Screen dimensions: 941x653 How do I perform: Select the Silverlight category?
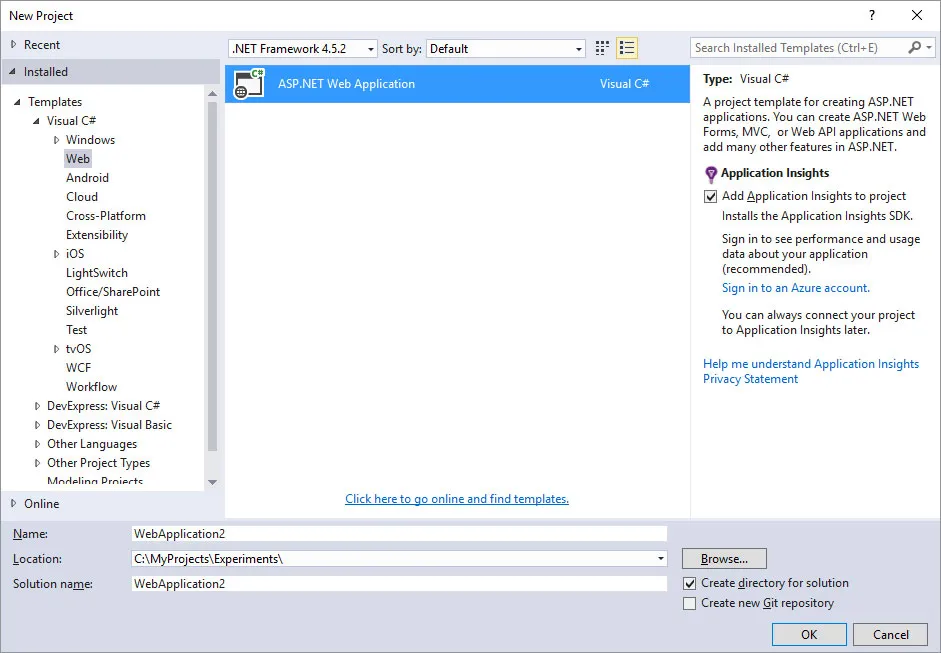click(x=92, y=311)
